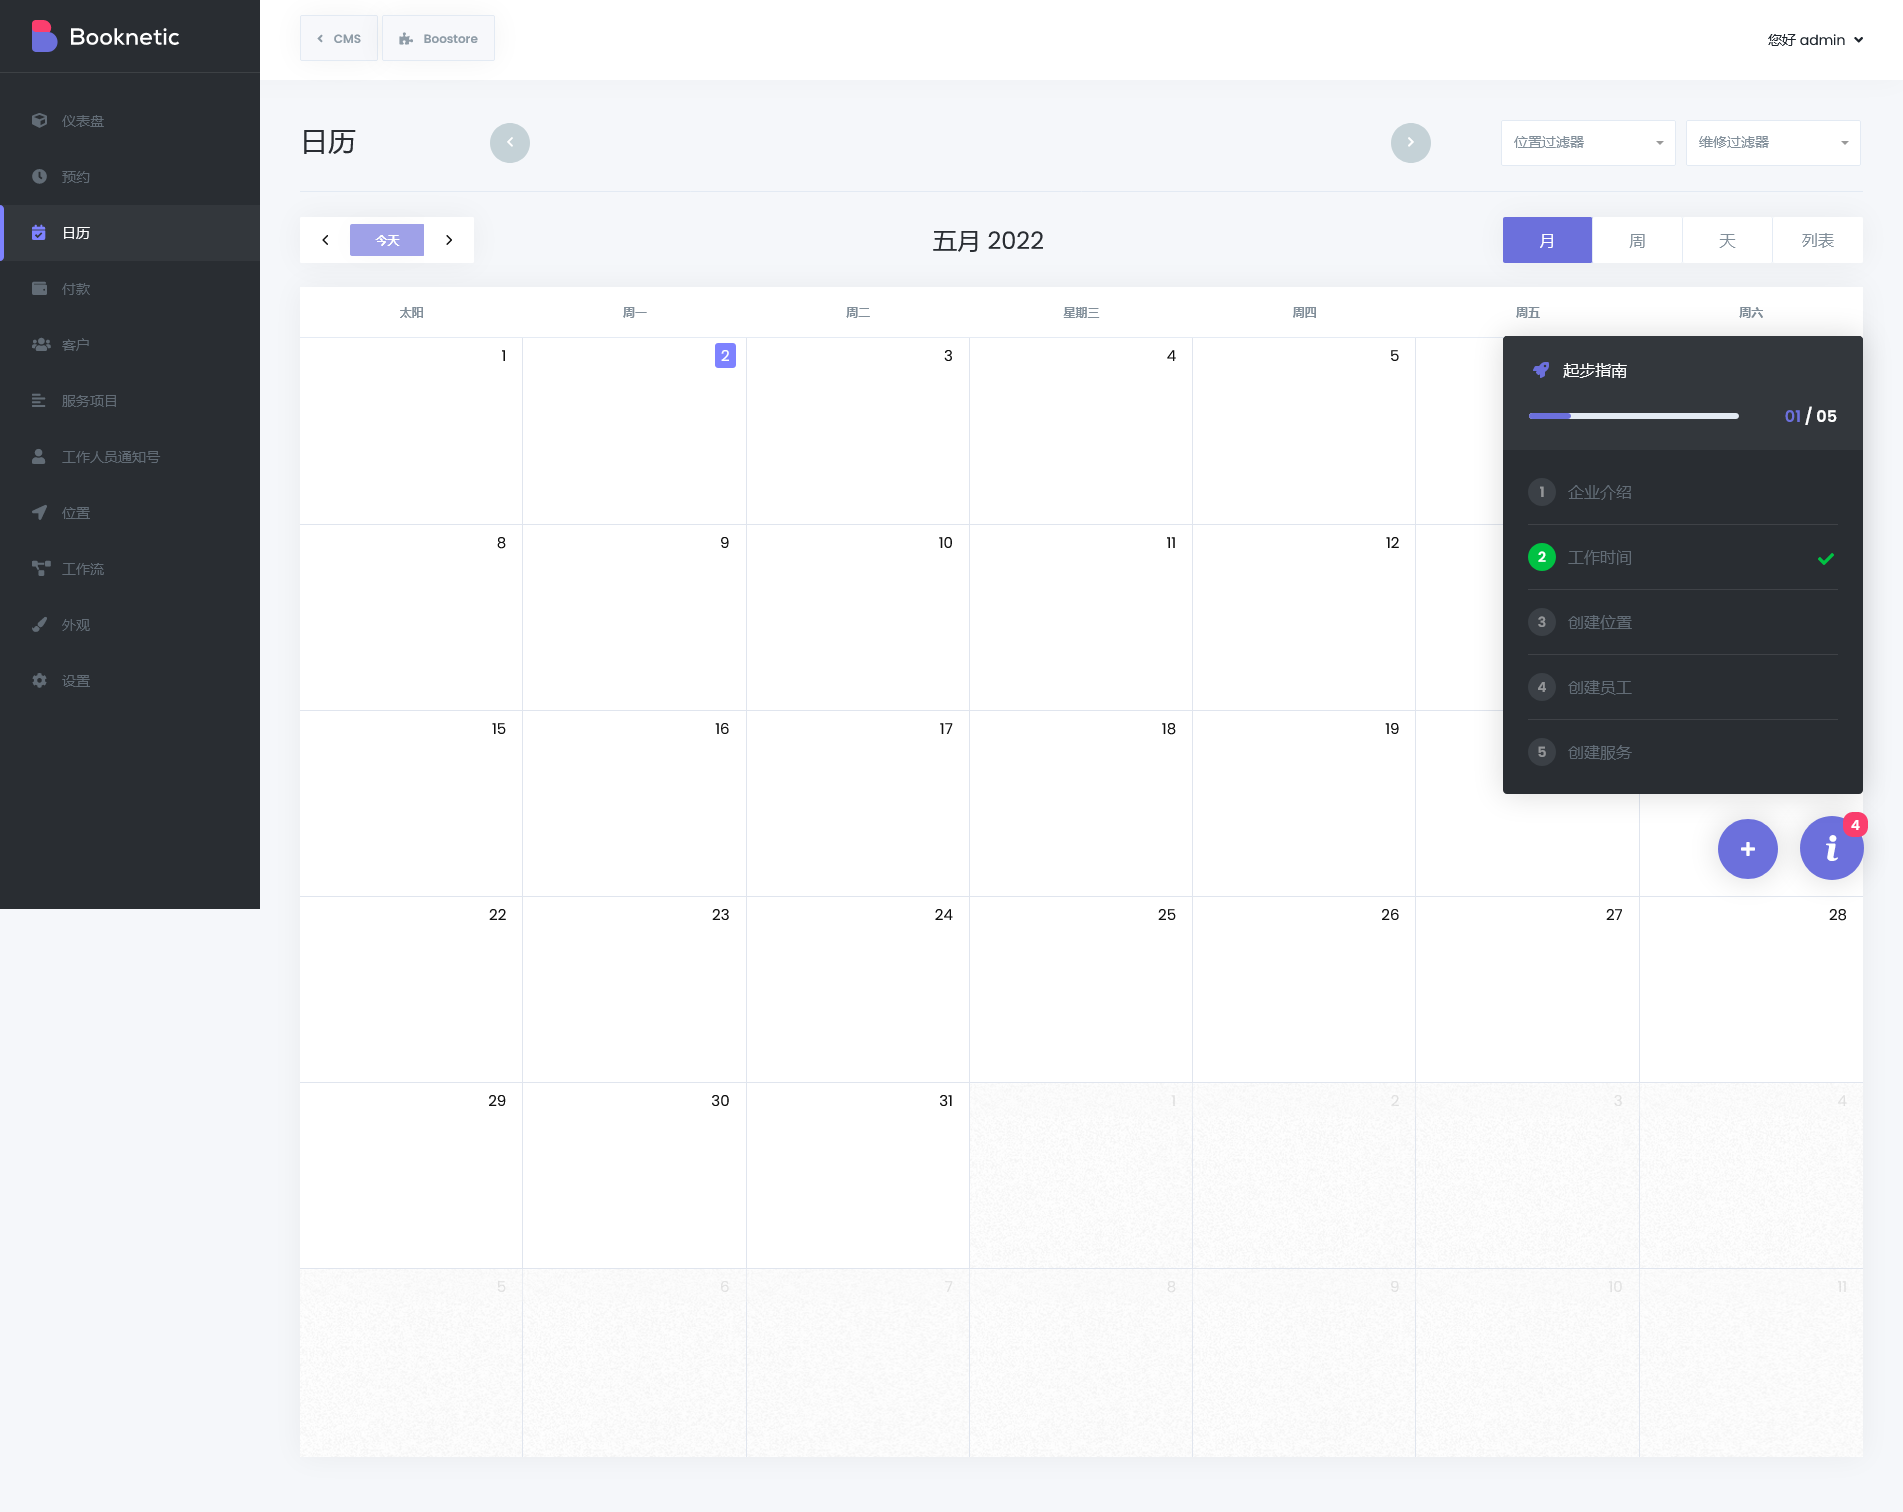The width and height of the screenshot is (1903, 1512).
Task: Click the purple plus floating button
Action: [x=1747, y=849]
